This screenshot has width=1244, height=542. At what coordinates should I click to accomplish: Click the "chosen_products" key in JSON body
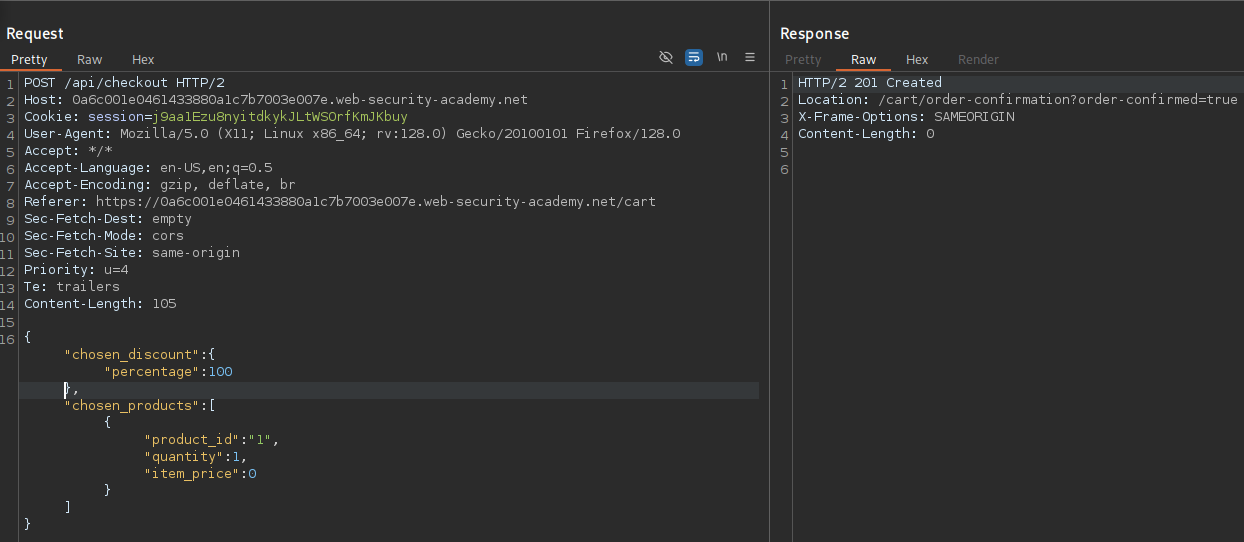click(132, 406)
